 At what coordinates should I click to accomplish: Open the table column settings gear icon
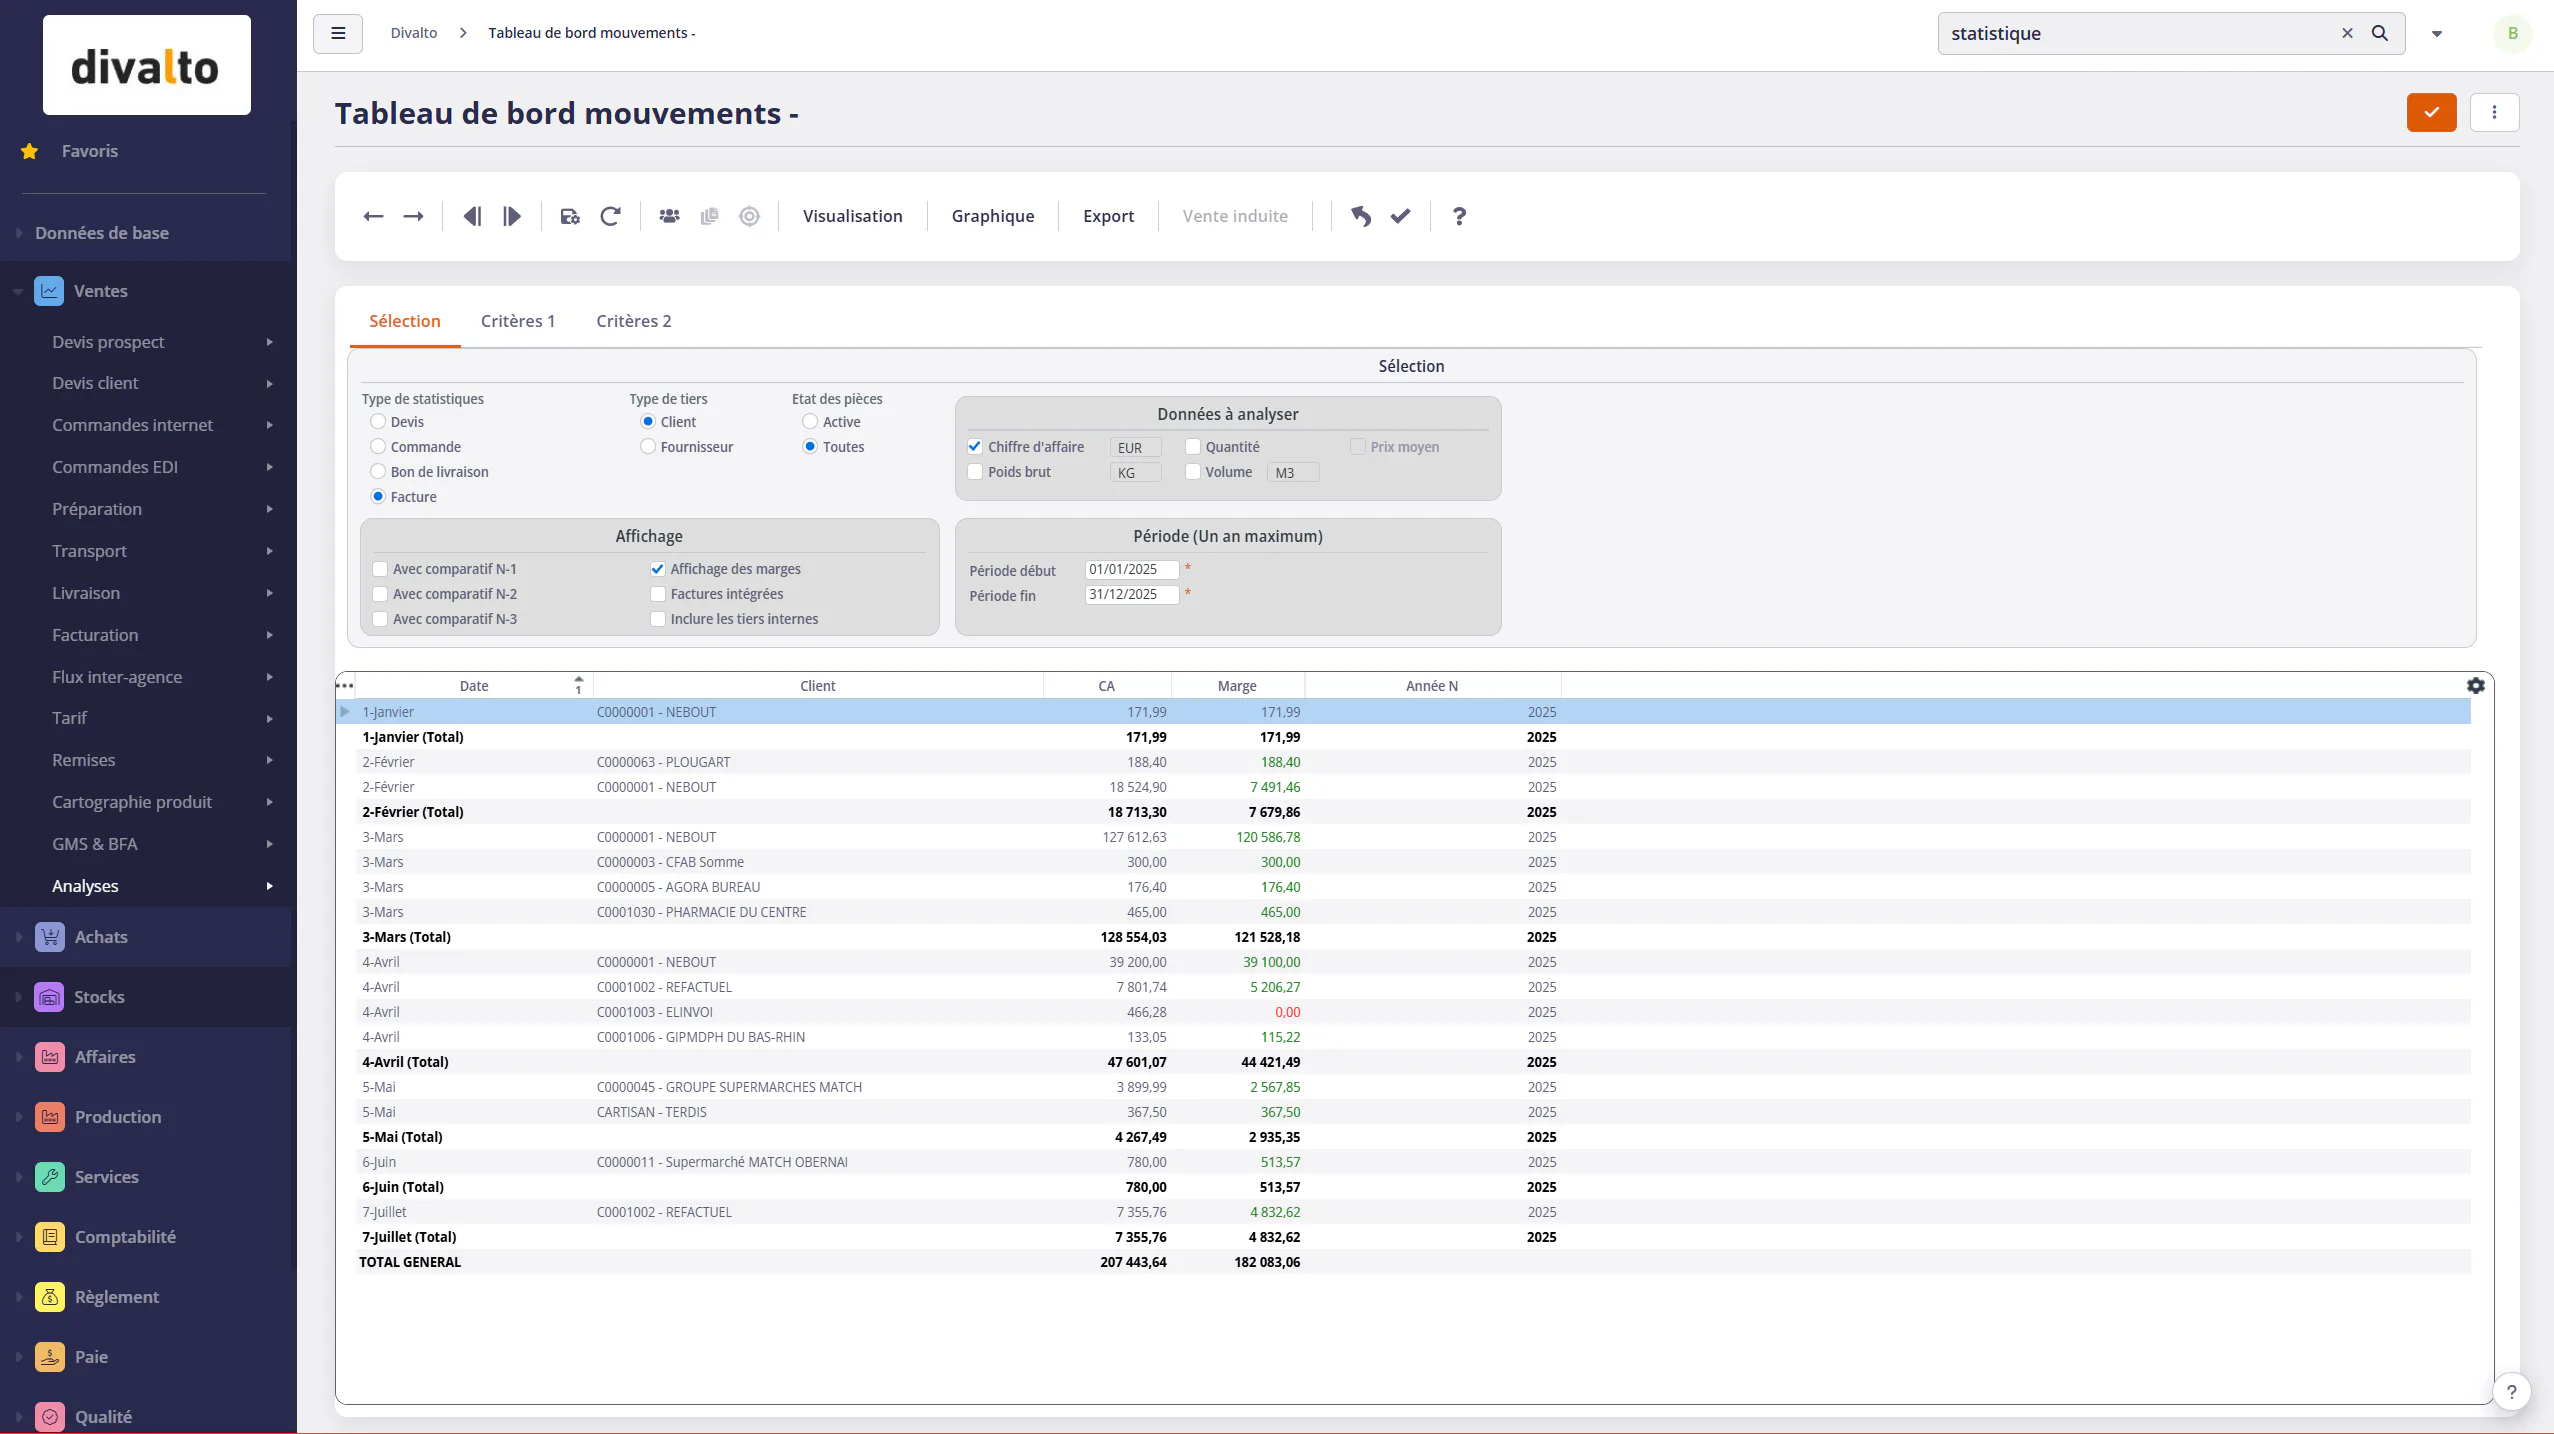(x=2476, y=685)
